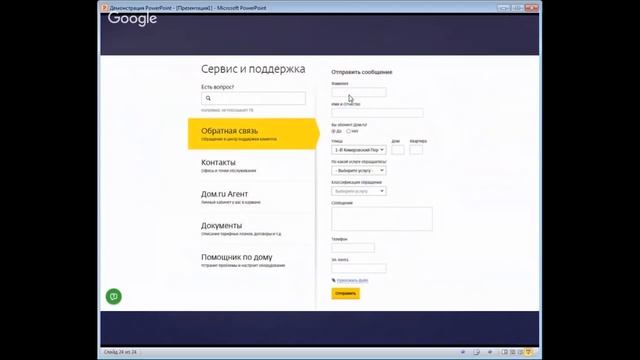Open the 'Выберите услугу' service dropdown
Image resolution: width=640 pixels, height=360 pixels.
[359, 170]
